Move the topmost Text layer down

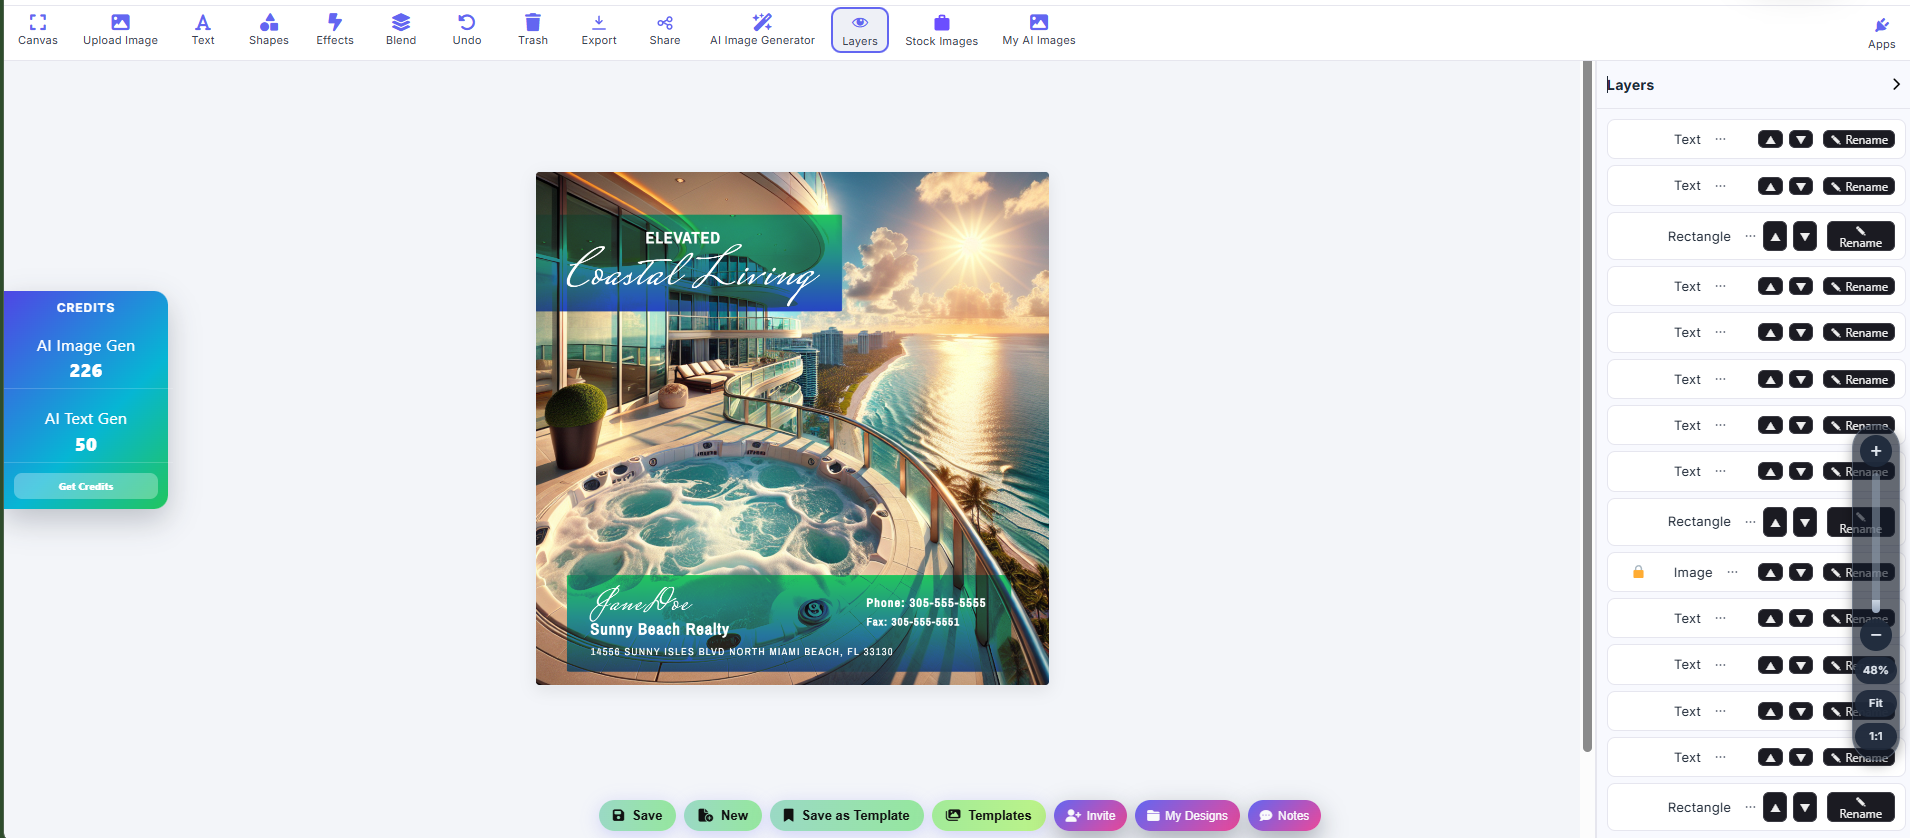coord(1800,140)
